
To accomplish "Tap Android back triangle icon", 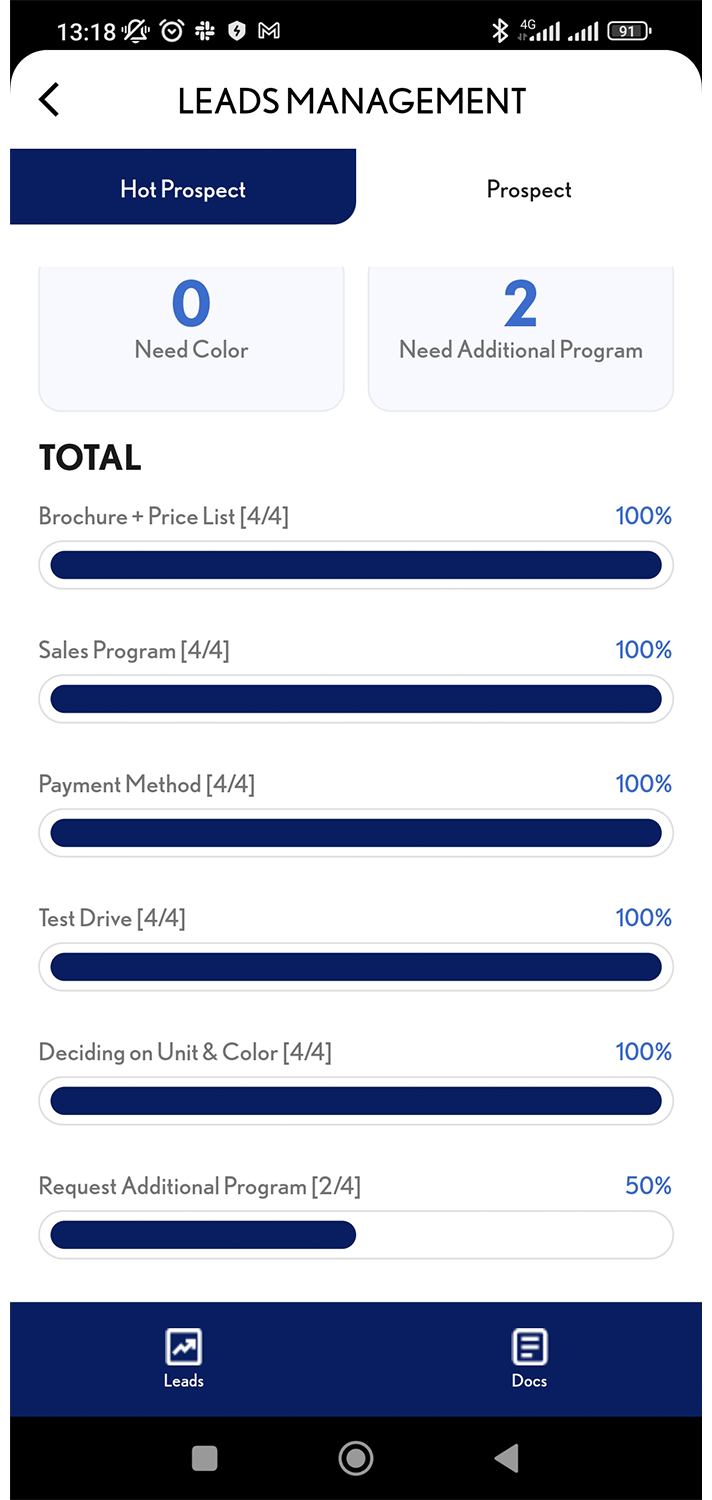I will coord(507,1458).
